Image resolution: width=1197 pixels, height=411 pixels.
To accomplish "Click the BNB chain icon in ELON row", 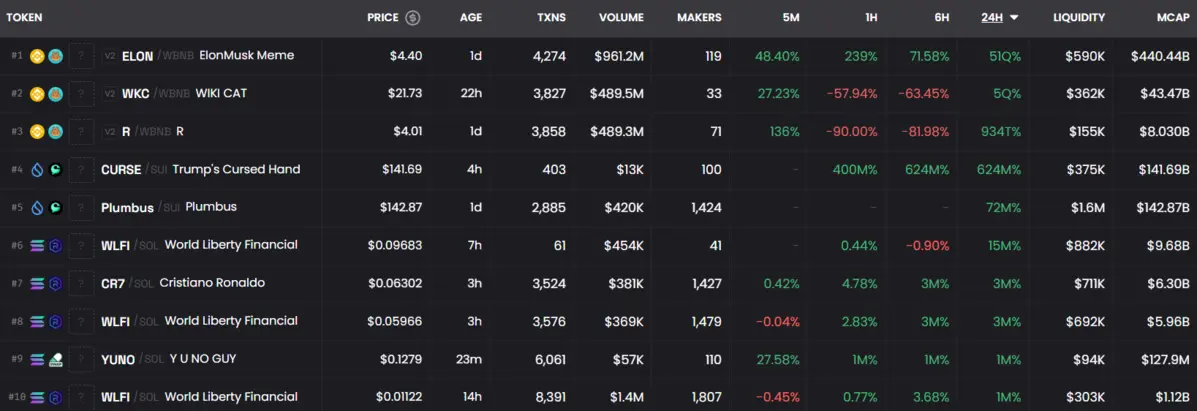I will 37,56.
